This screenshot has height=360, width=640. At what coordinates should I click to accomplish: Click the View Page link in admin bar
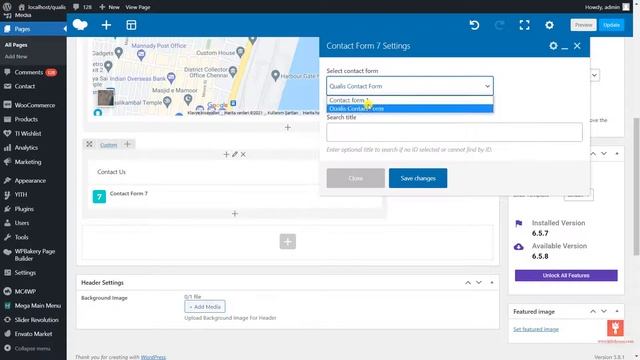pos(138,7)
